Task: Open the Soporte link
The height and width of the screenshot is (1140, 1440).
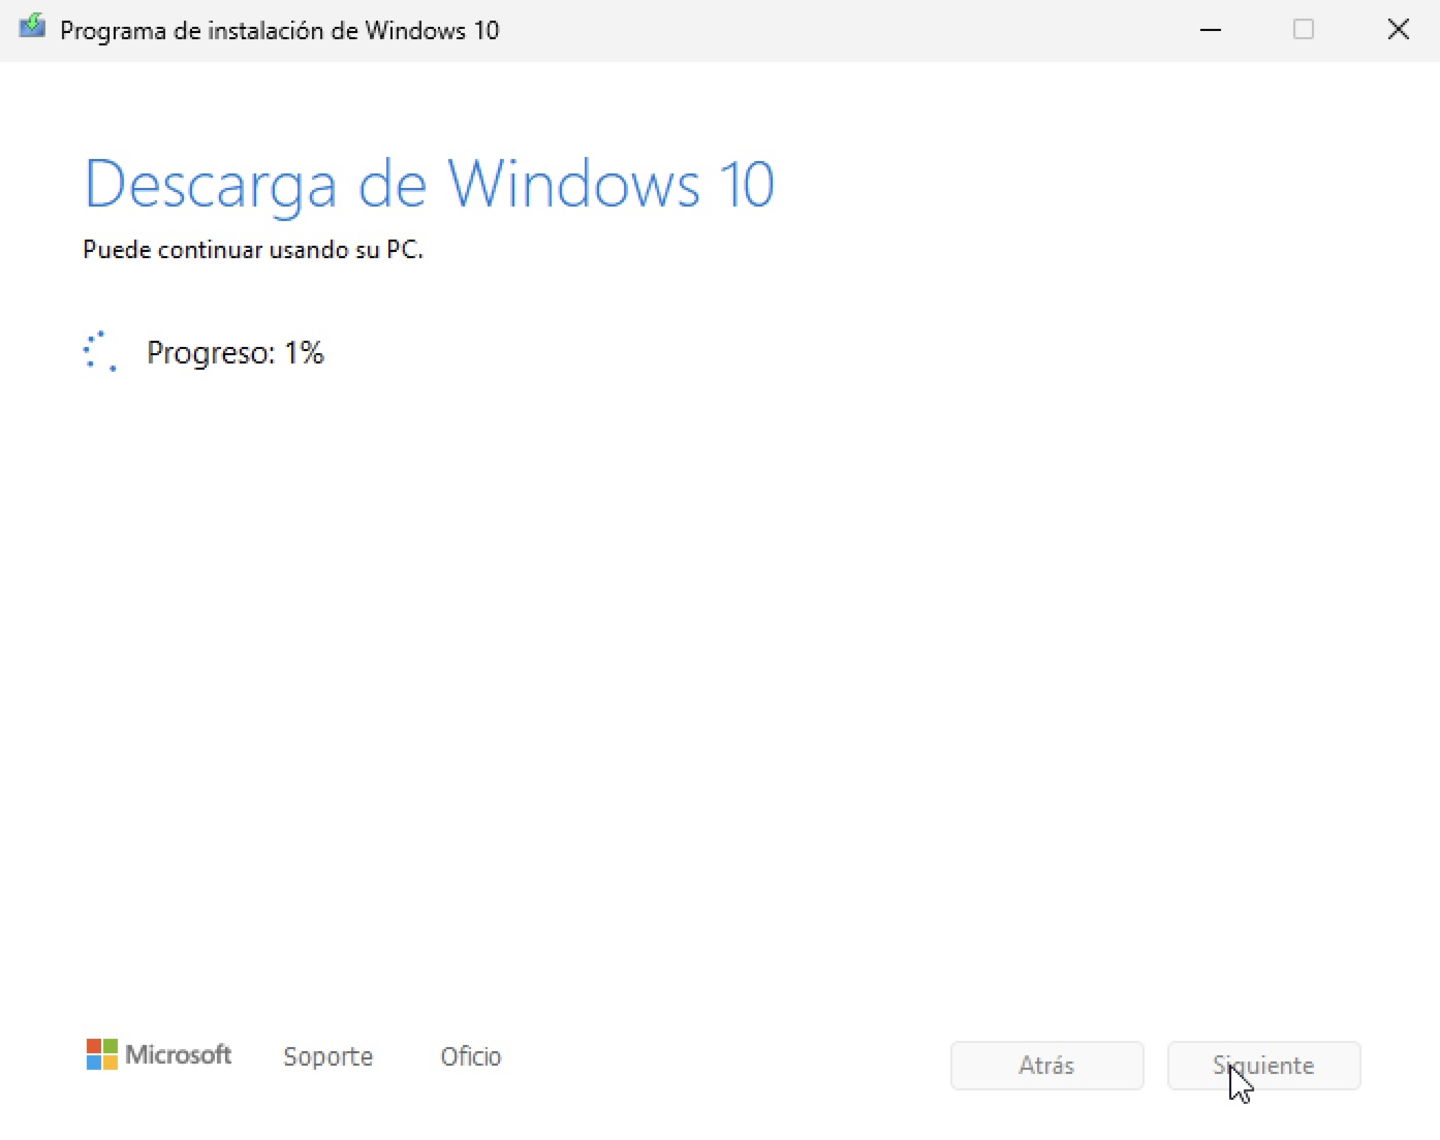Action: tap(328, 1057)
